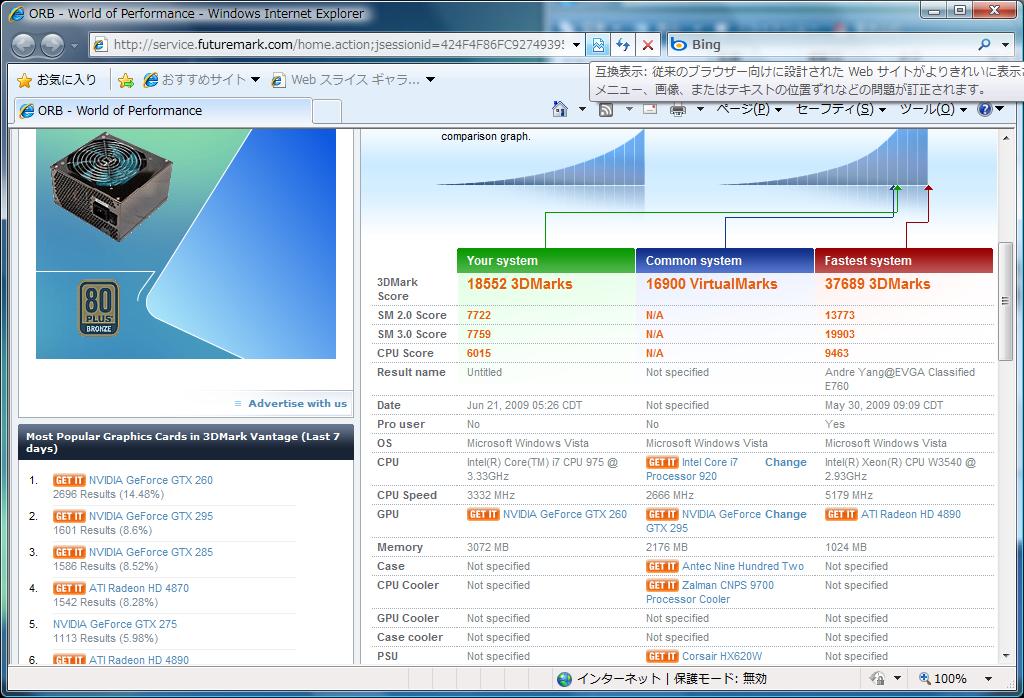The image size is (1024, 698).
Task: Click the 16900 VirtualMarks score
Action: pyautogui.click(x=711, y=284)
